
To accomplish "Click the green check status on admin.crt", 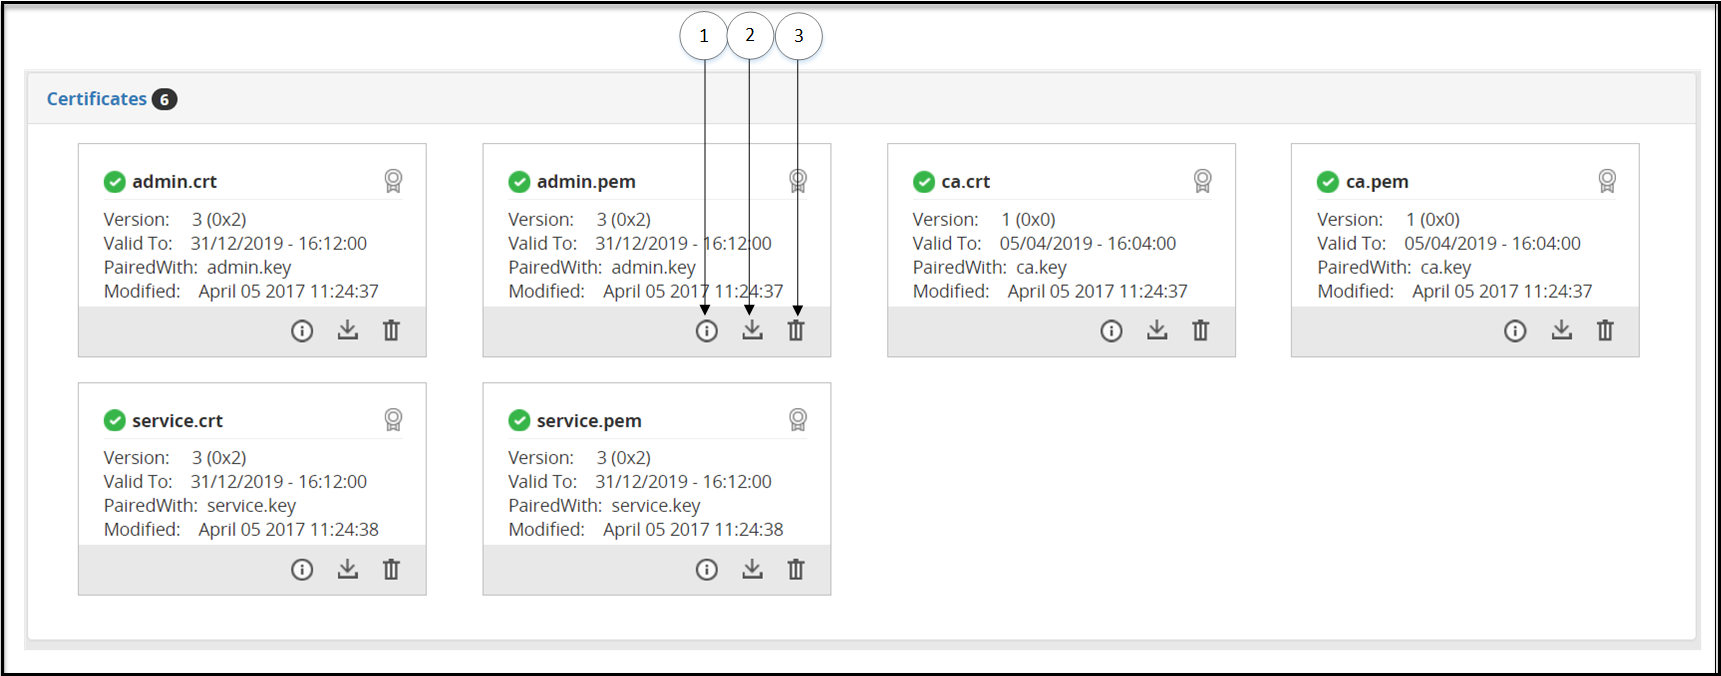I will coord(115,182).
